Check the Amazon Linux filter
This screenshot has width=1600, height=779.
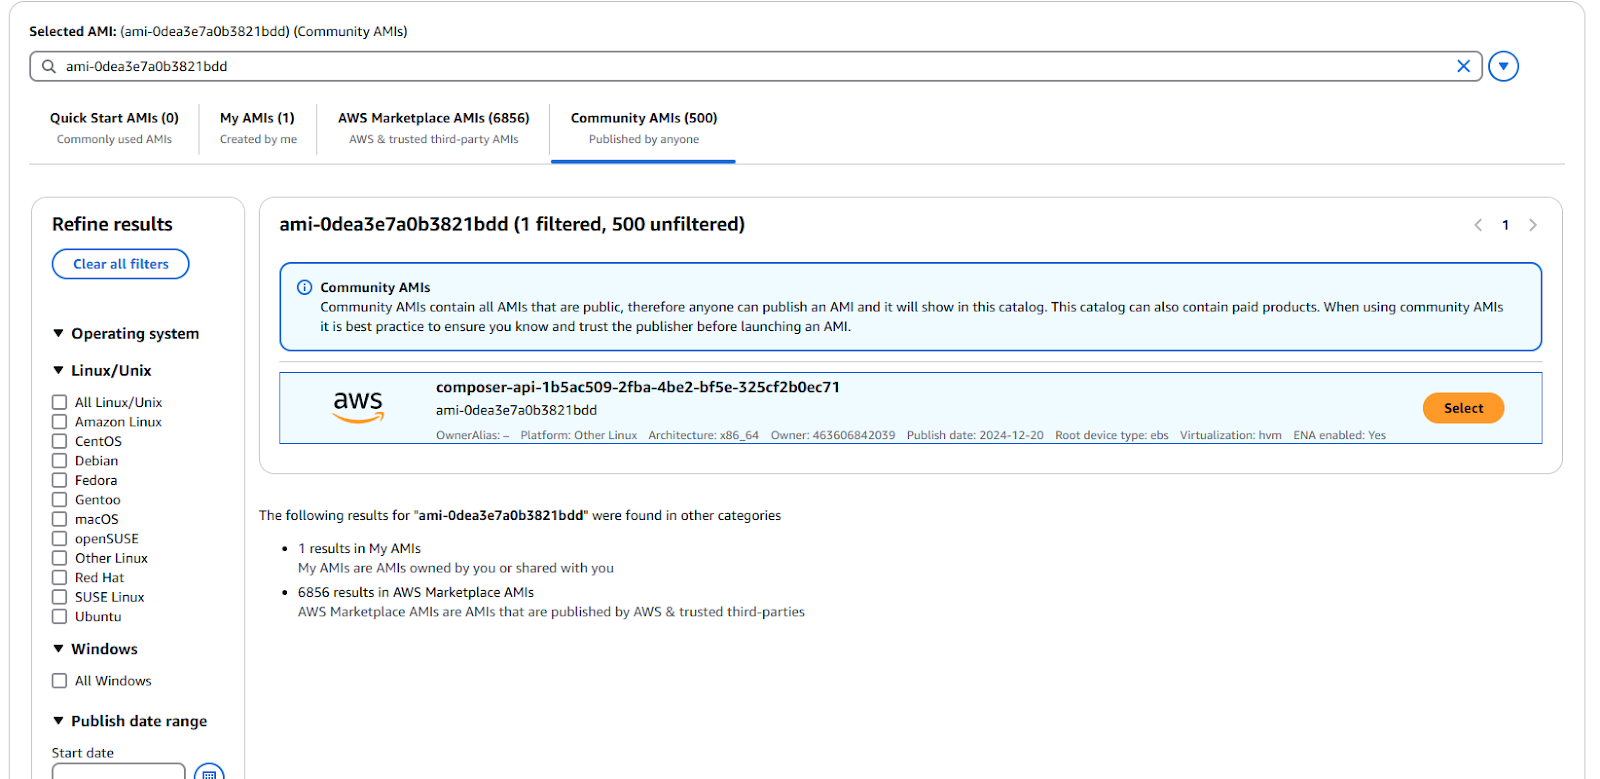tap(60, 422)
